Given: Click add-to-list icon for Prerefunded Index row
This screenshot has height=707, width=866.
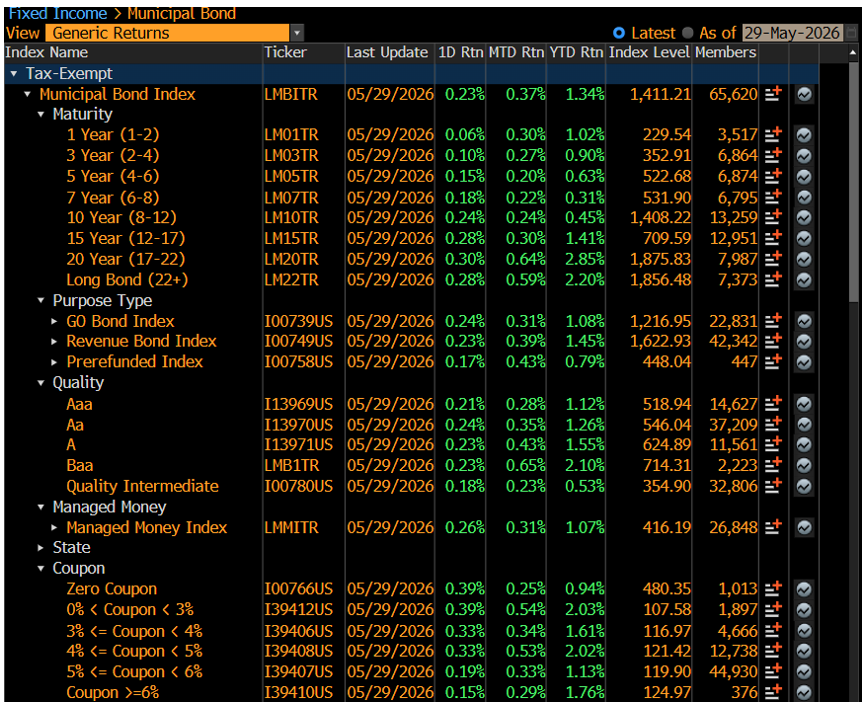Looking at the screenshot, I should (773, 361).
